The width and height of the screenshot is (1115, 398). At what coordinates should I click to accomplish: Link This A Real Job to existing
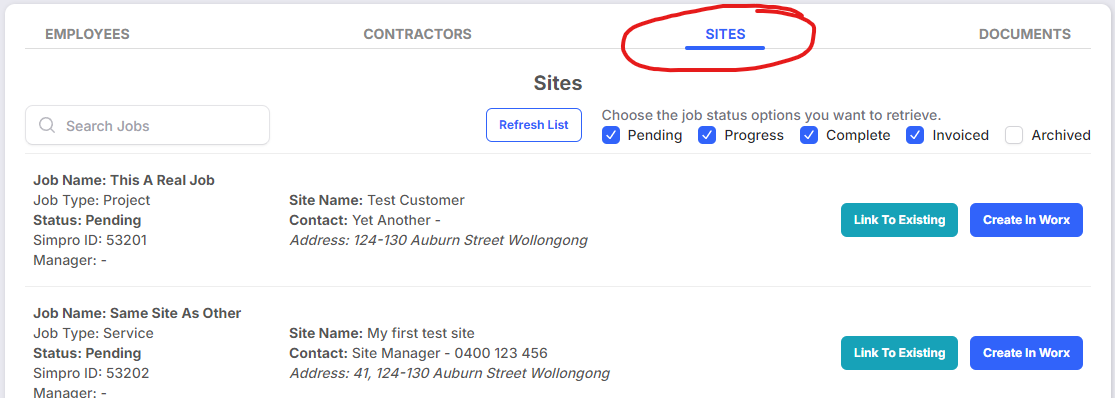tap(900, 220)
